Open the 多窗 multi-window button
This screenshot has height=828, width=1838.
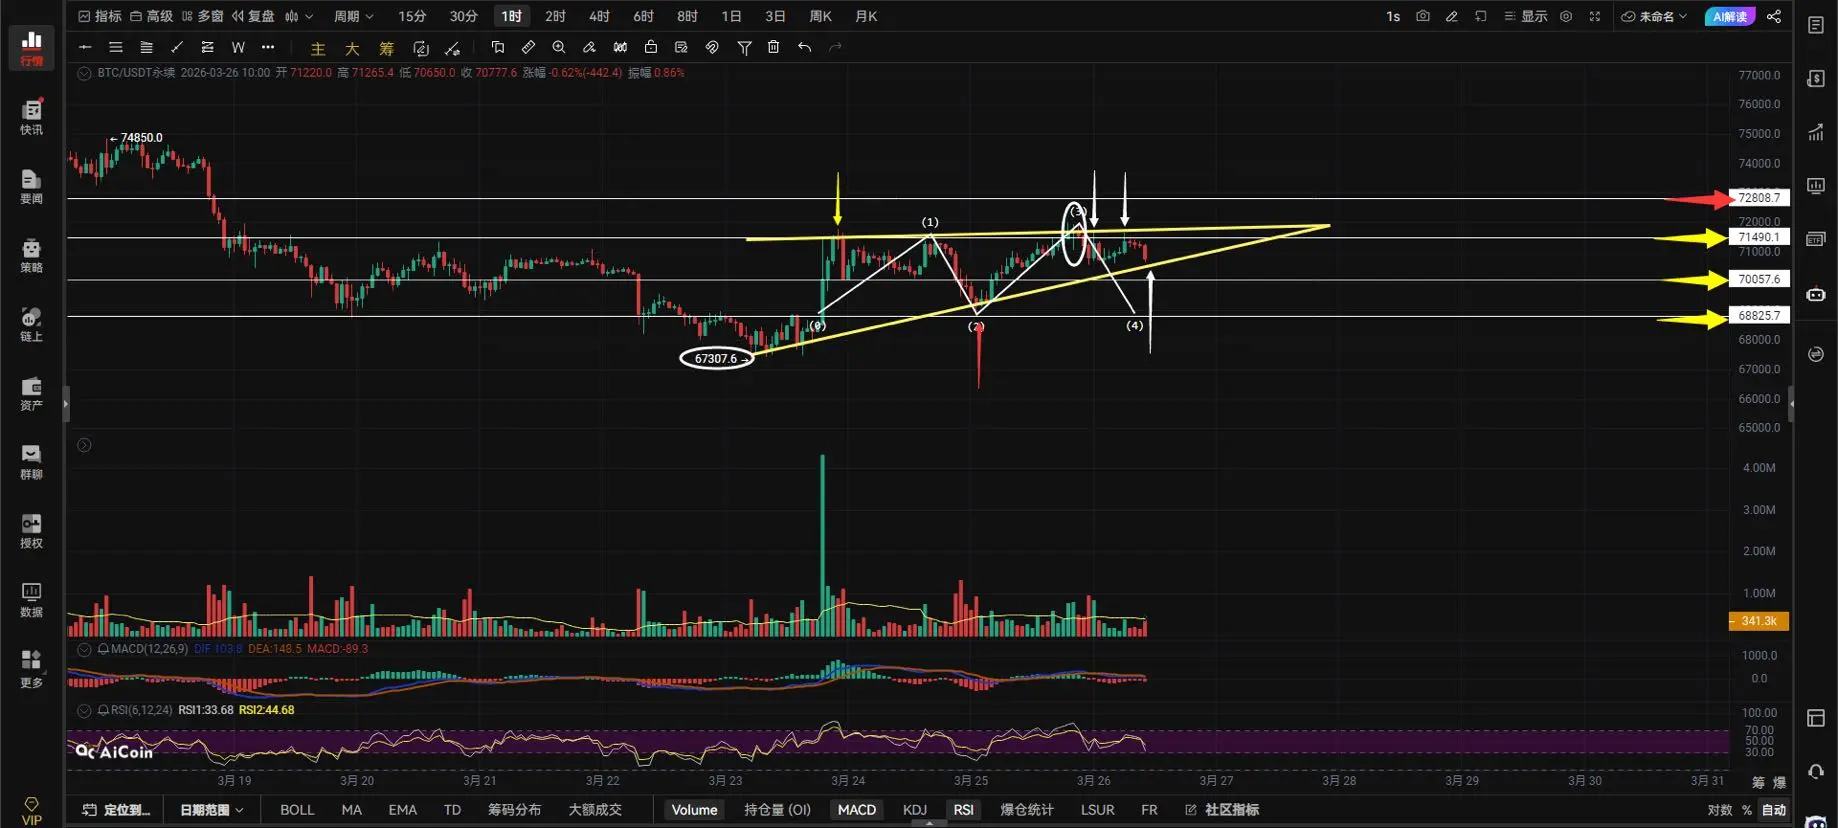(203, 16)
